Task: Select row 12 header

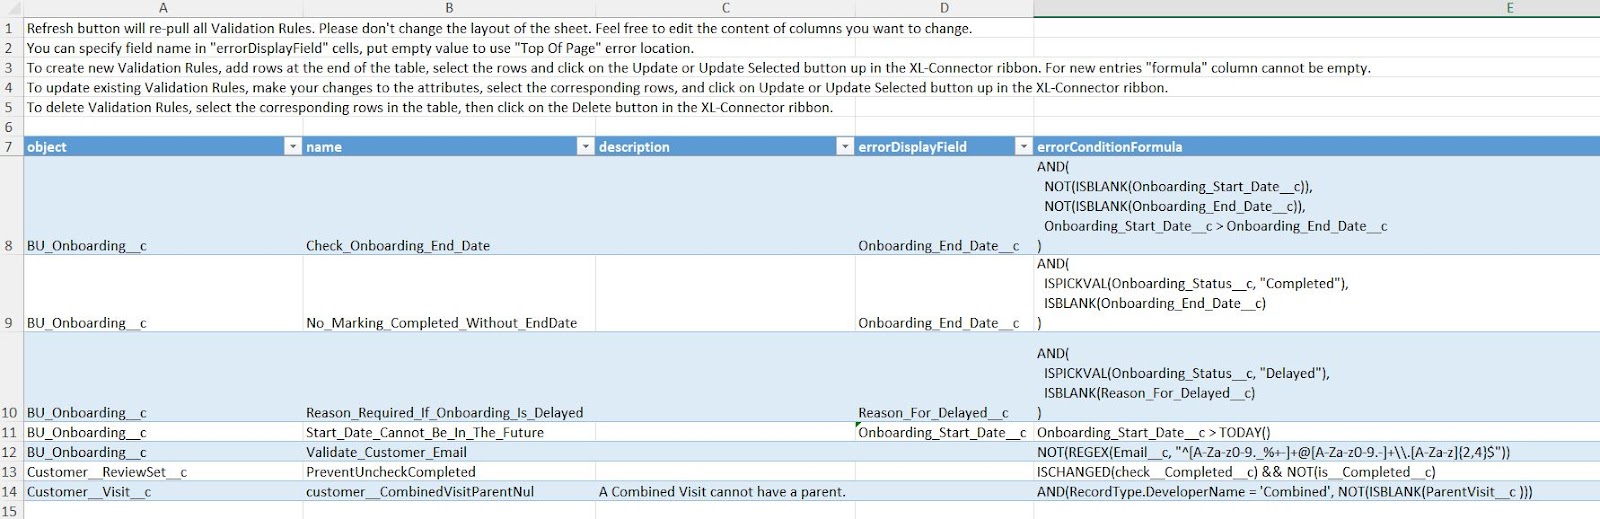Action: click(x=11, y=452)
